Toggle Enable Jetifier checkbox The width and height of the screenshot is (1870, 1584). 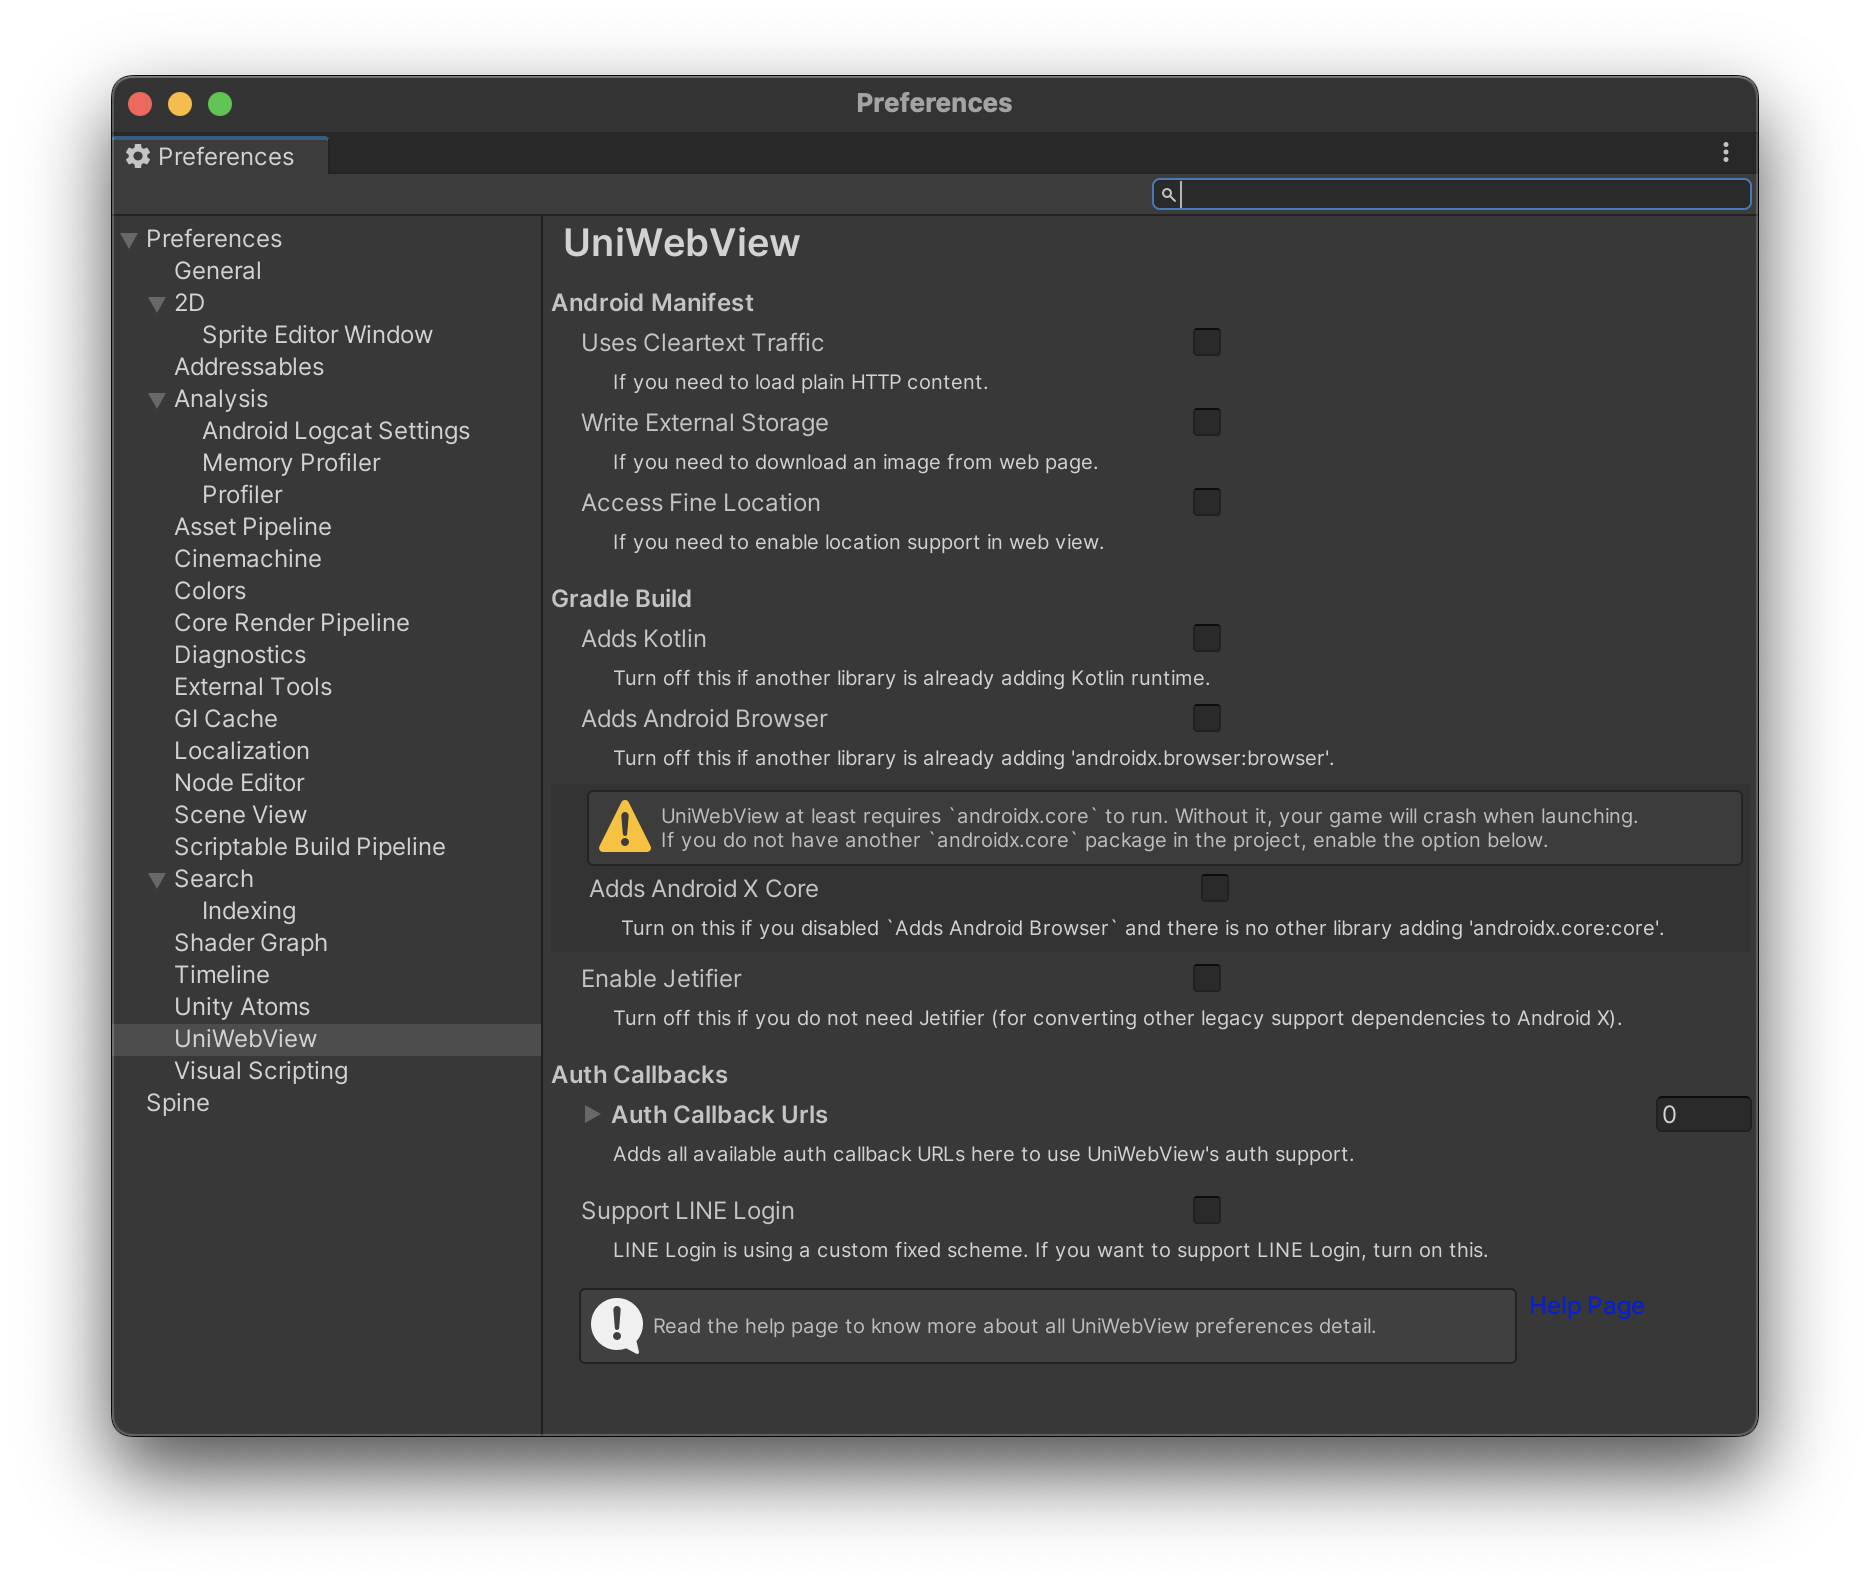1207,978
